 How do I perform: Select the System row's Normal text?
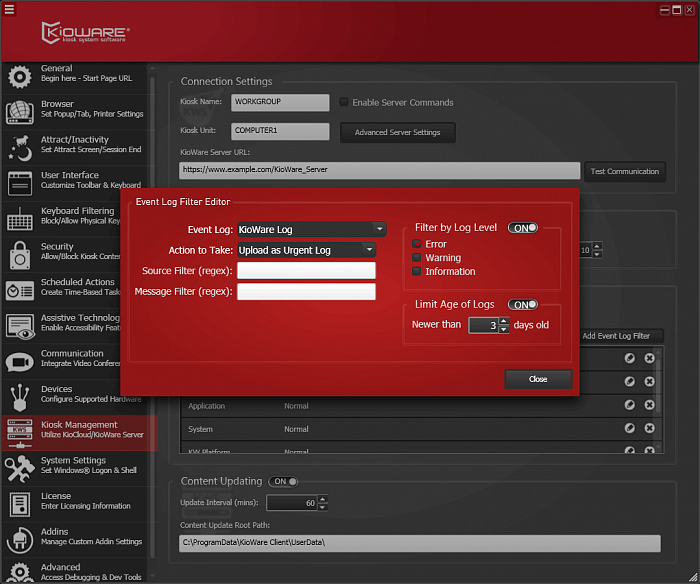point(296,429)
